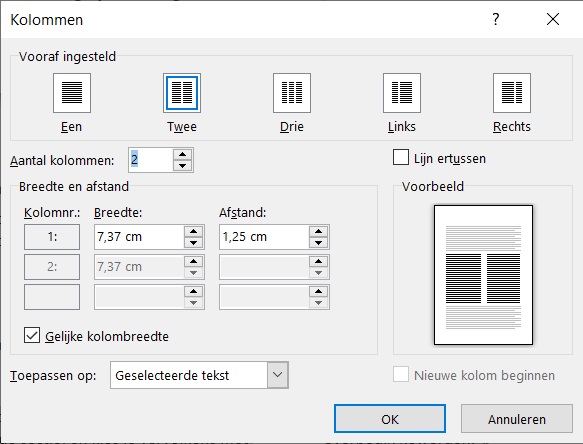583x444 pixels.
Task: Uncheck Gelijke kolombreedte checkbox
Action: [x=32, y=335]
